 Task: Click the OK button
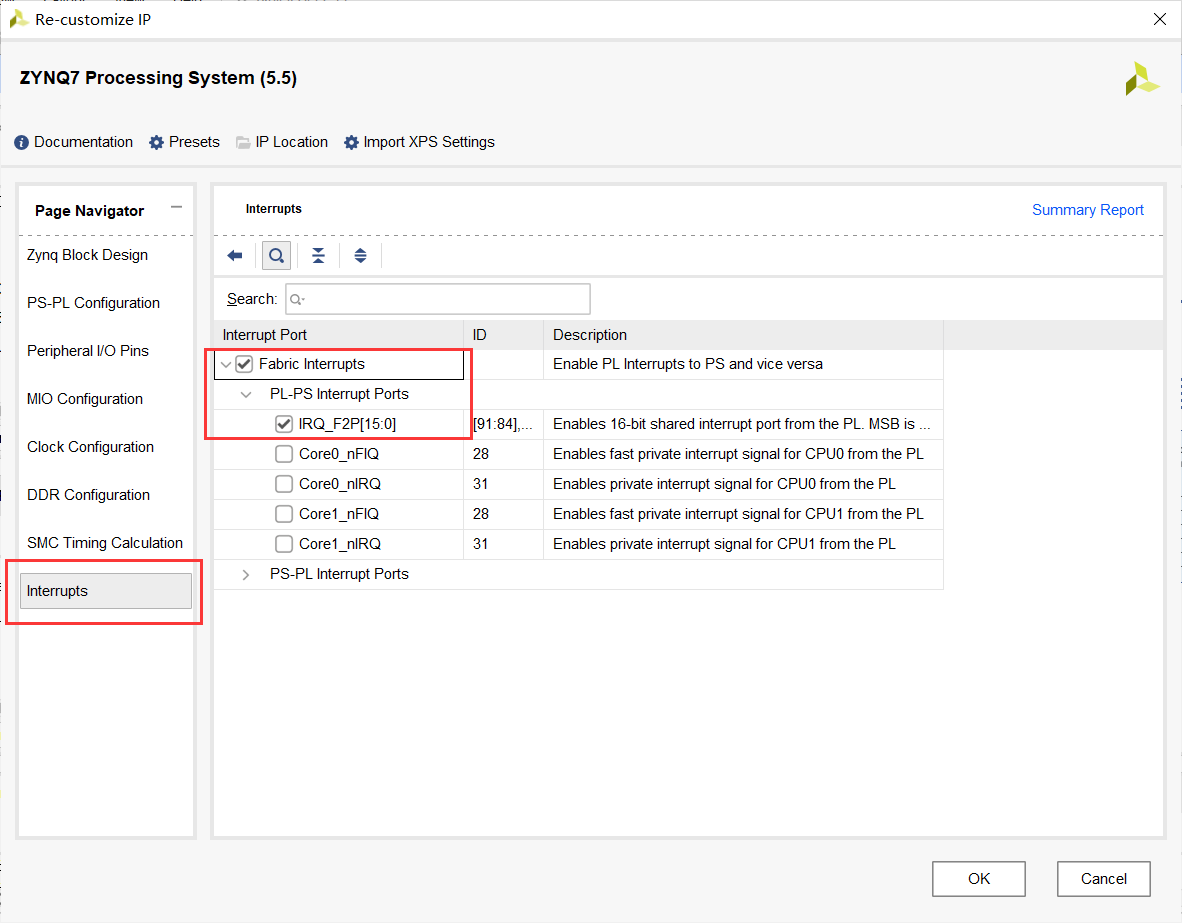[978, 879]
